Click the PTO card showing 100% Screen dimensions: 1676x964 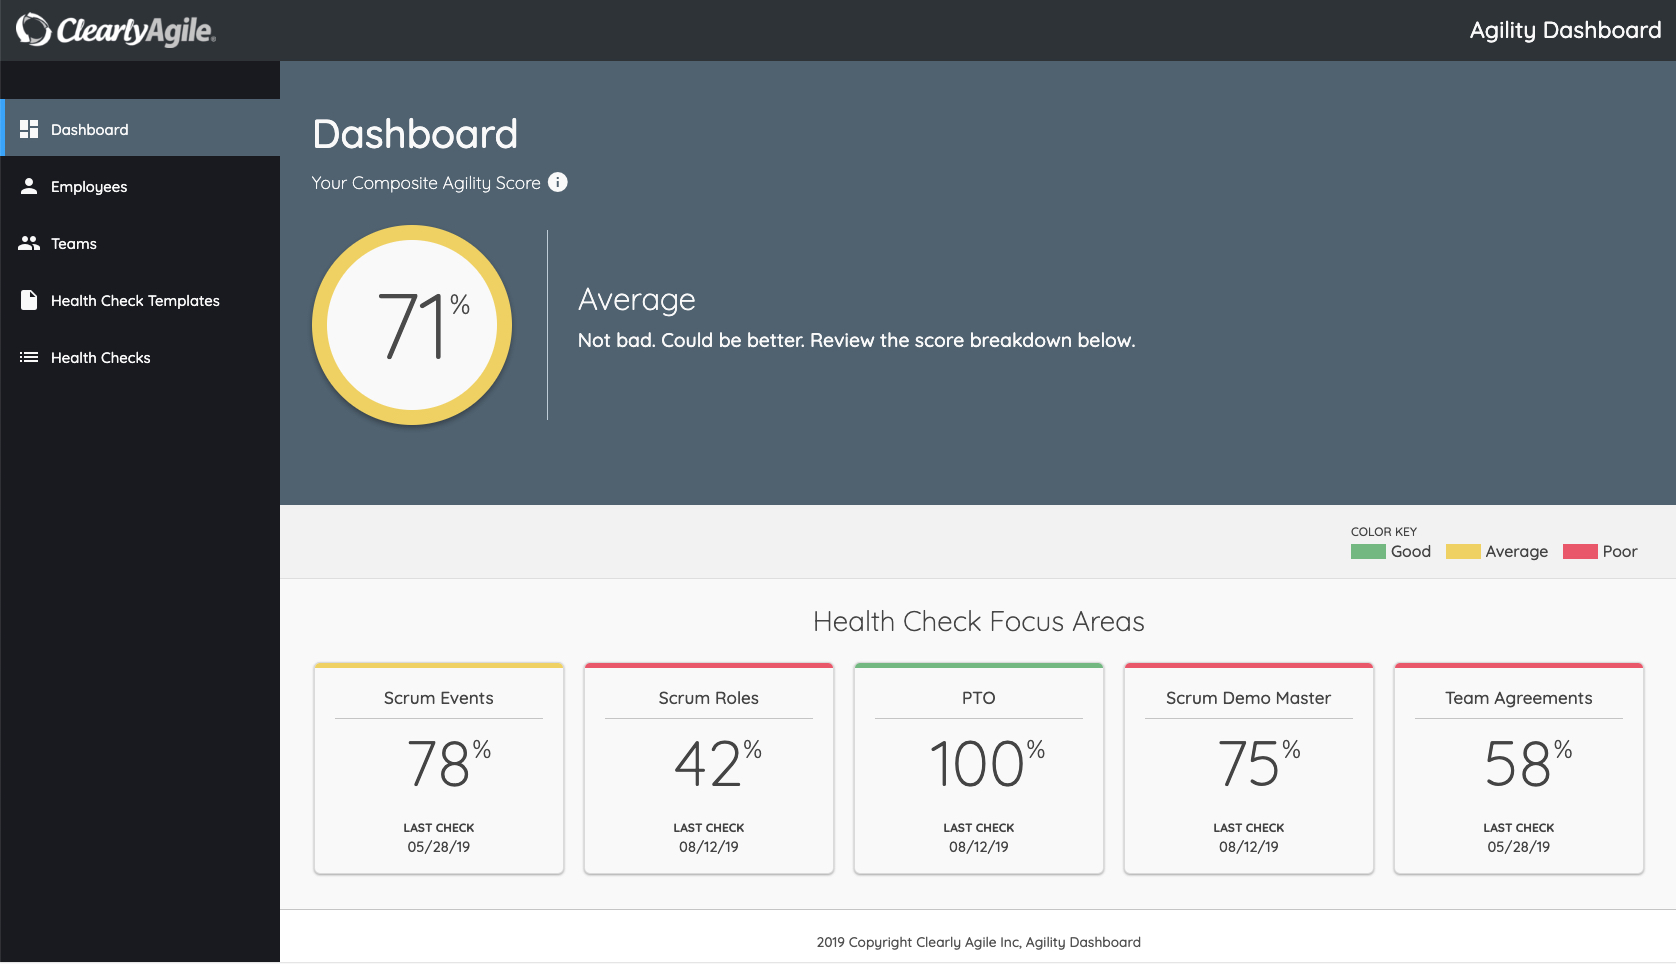click(978, 768)
